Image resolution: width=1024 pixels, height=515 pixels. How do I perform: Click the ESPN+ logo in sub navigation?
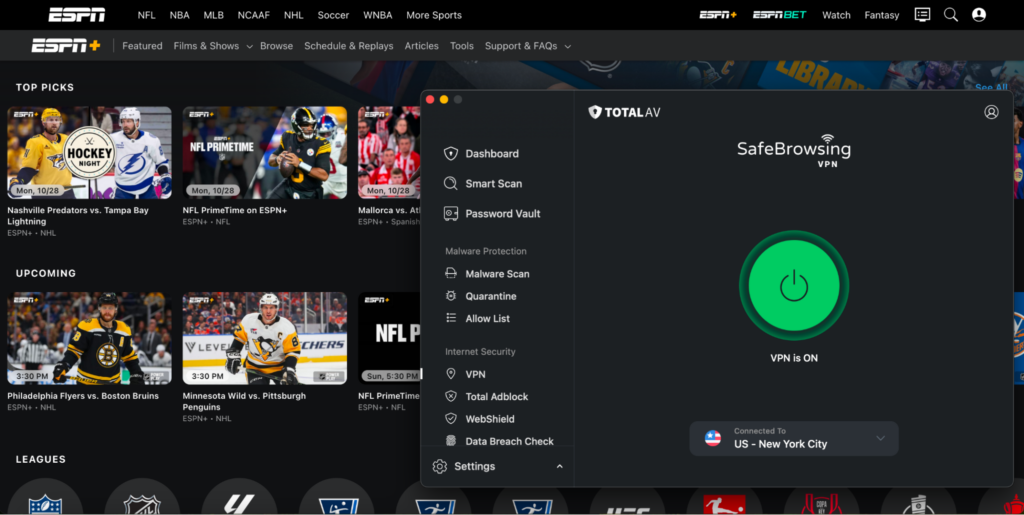pyautogui.click(x=66, y=46)
